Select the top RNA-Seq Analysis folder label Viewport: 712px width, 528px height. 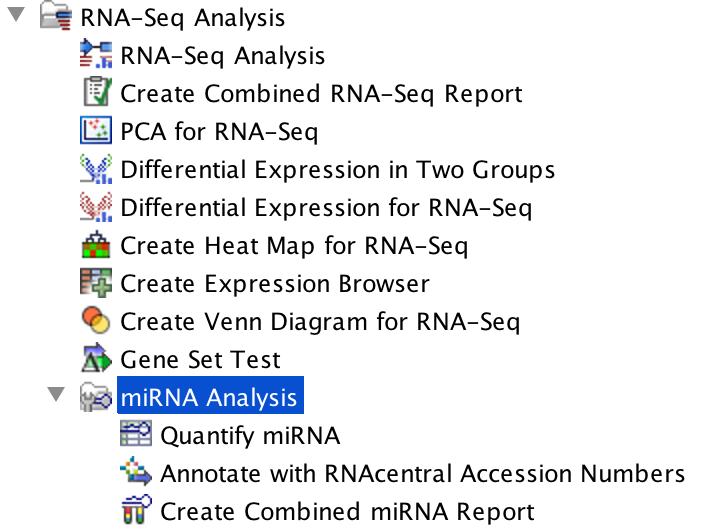(183, 18)
